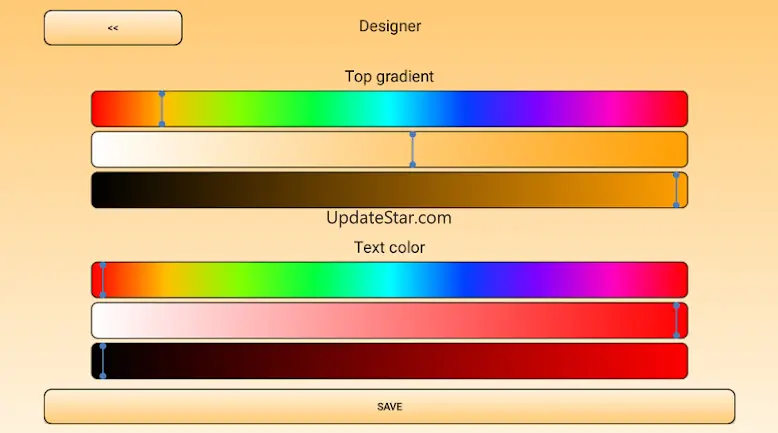
Task: Click the Text color hue rainbow bar
Action: point(389,280)
